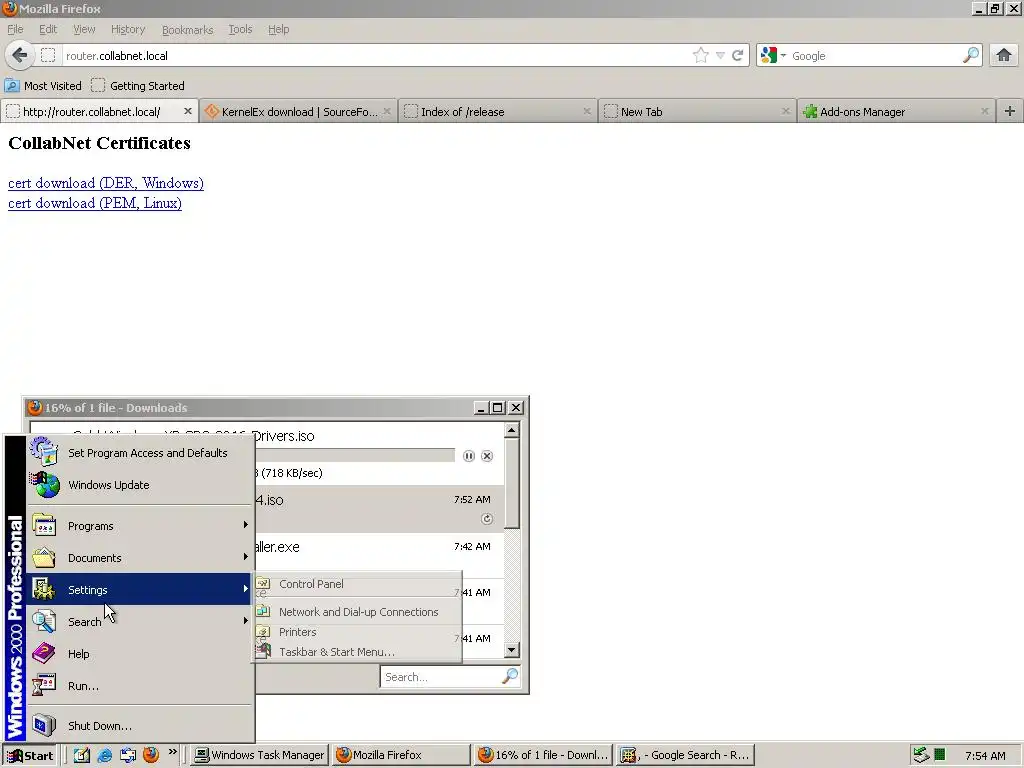
Task: Open the Bookmarks menu
Action: [x=187, y=29]
